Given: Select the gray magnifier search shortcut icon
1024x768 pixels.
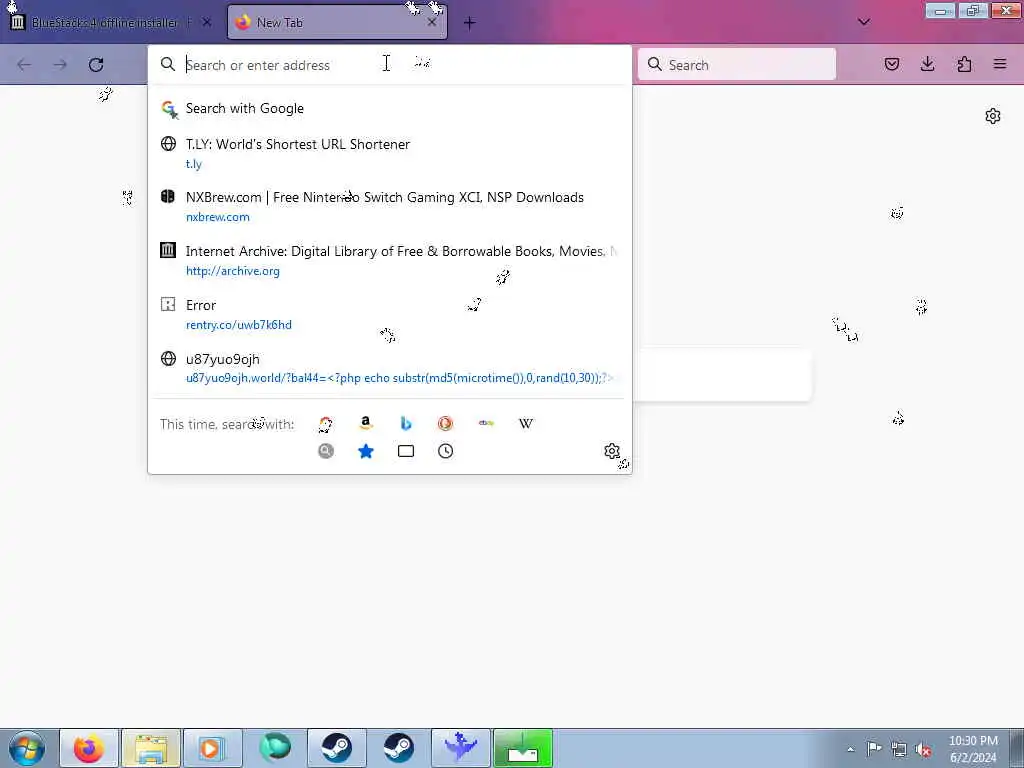Looking at the screenshot, I should [x=326, y=451].
